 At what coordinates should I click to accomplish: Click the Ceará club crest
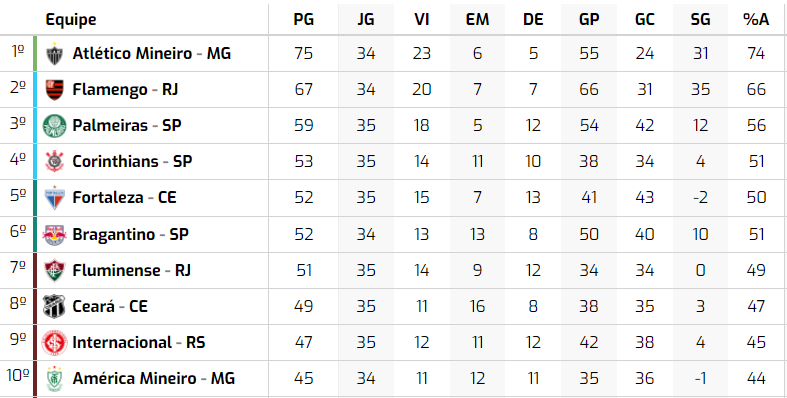(x=54, y=307)
